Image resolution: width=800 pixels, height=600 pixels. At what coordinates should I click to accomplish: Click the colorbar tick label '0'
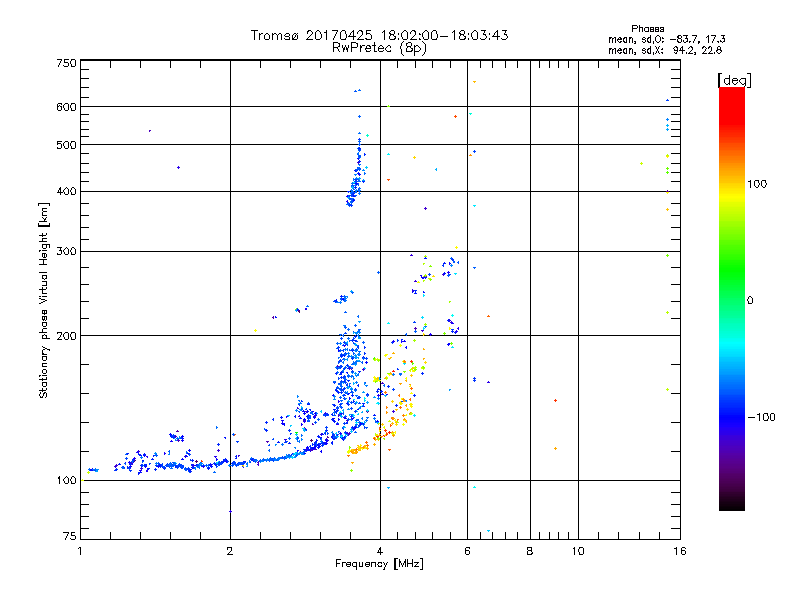750,301
